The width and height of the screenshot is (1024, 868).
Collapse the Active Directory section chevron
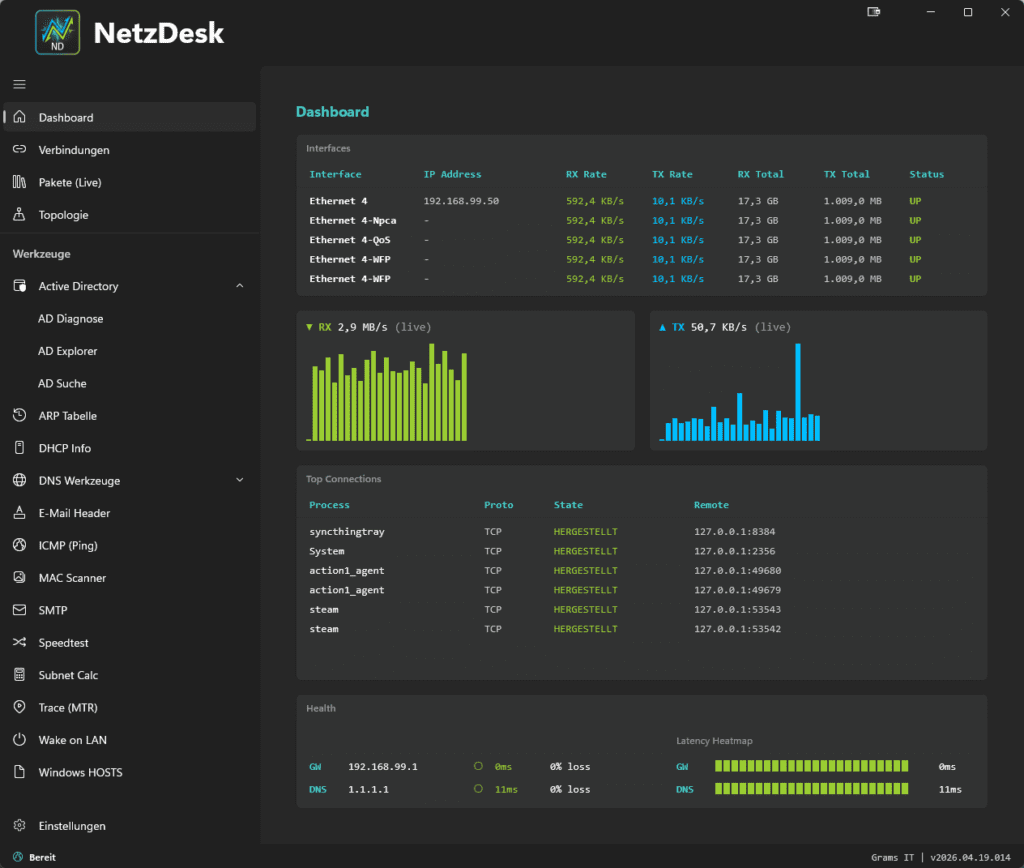click(x=240, y=287)
